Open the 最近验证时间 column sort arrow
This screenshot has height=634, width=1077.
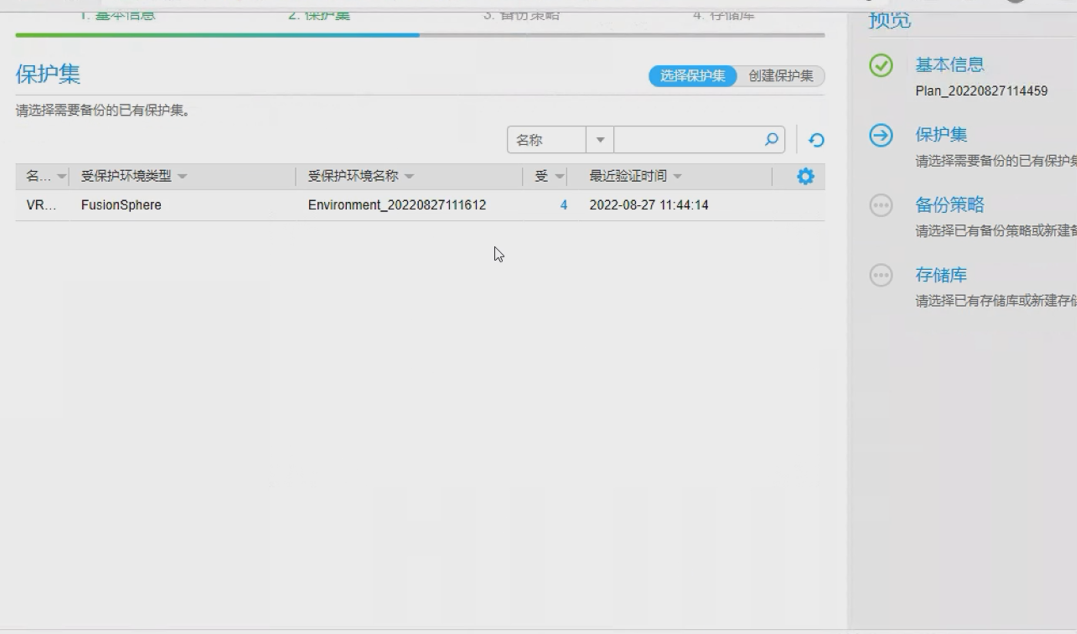tap(677, 177)
